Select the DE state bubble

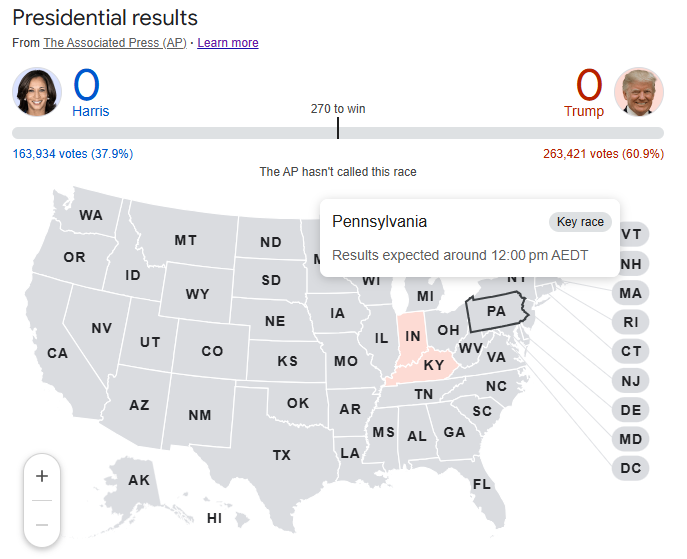click(x=630, y=410)
